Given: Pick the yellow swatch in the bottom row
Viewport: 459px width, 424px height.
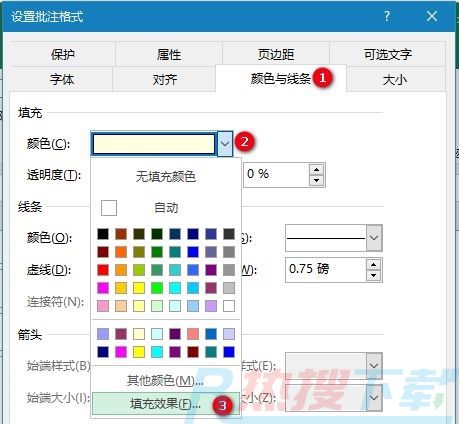Looking at the screenshot, I should coord(139,352).
